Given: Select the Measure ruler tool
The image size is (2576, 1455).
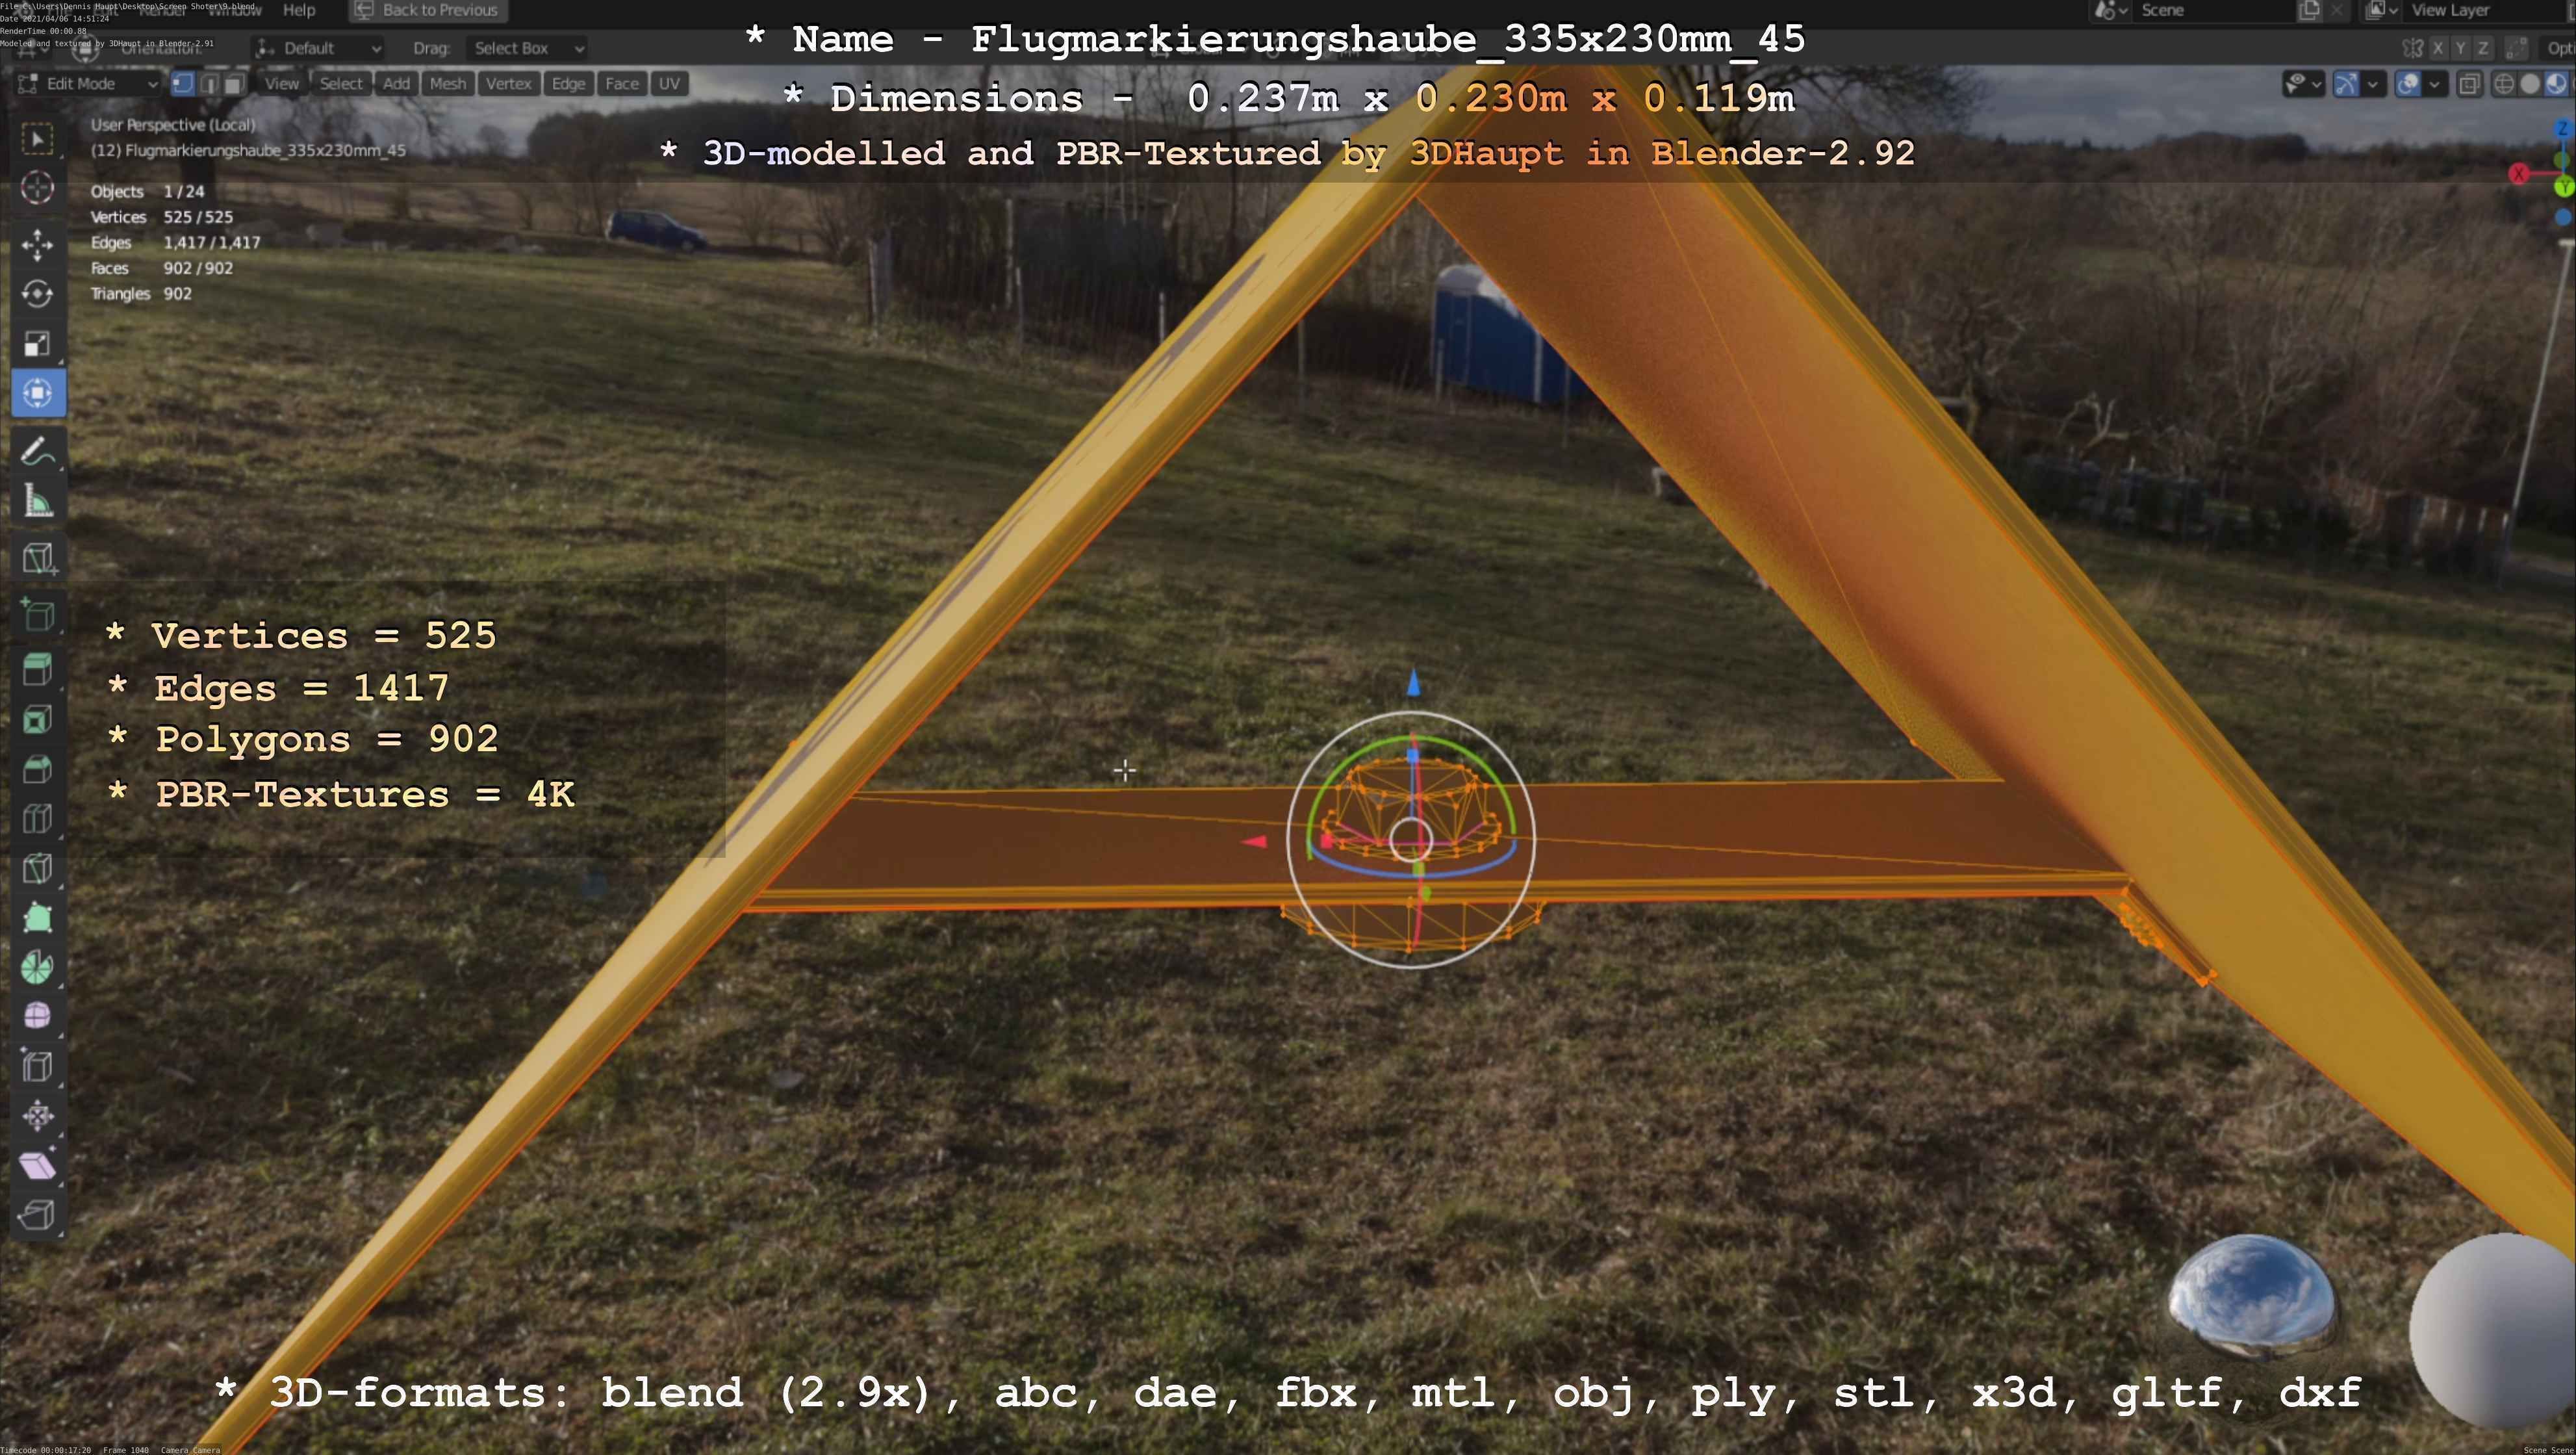Looking at the screenshot, I should (37, 501).
